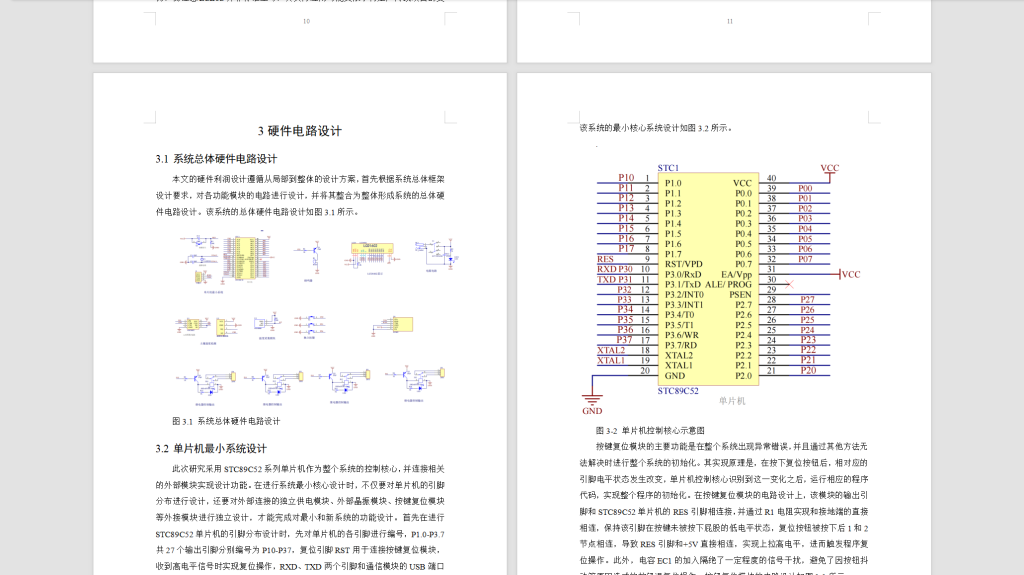1024x575 pixels.
Task: Click the "XTAL2" net label at pin 18
Action: pyautogui.click(x=611, y=350)
